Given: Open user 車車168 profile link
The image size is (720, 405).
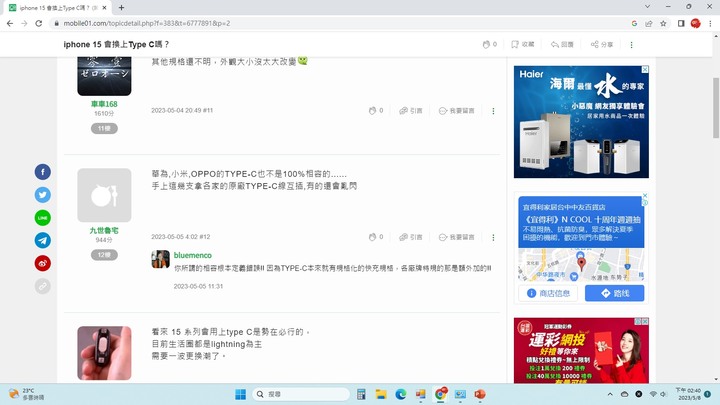Looking at the screenshot, I should (104, 104).
